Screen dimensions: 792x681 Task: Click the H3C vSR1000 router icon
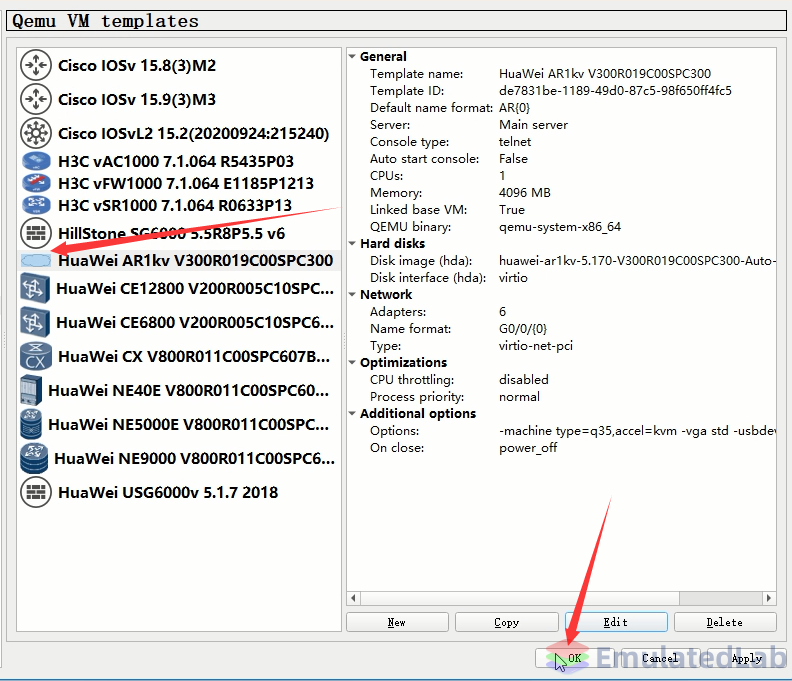coord(36,205)
